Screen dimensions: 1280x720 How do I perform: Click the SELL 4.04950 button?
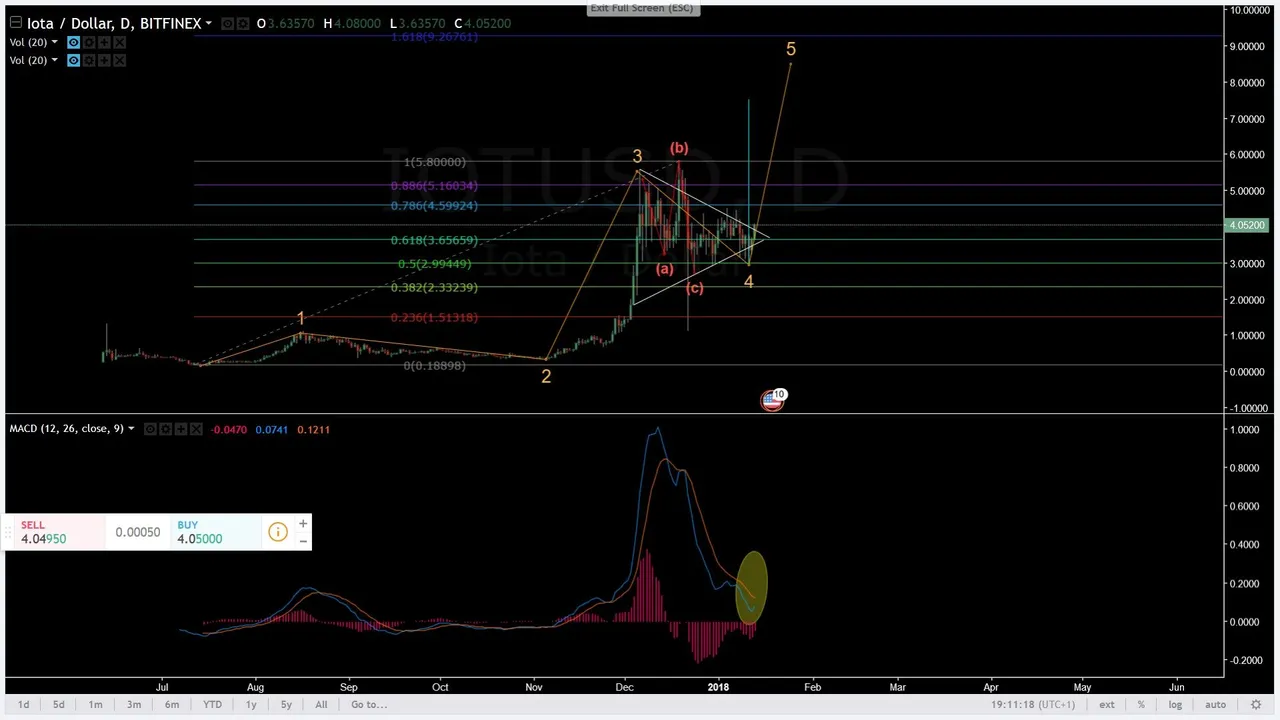(x=60, y=532)
